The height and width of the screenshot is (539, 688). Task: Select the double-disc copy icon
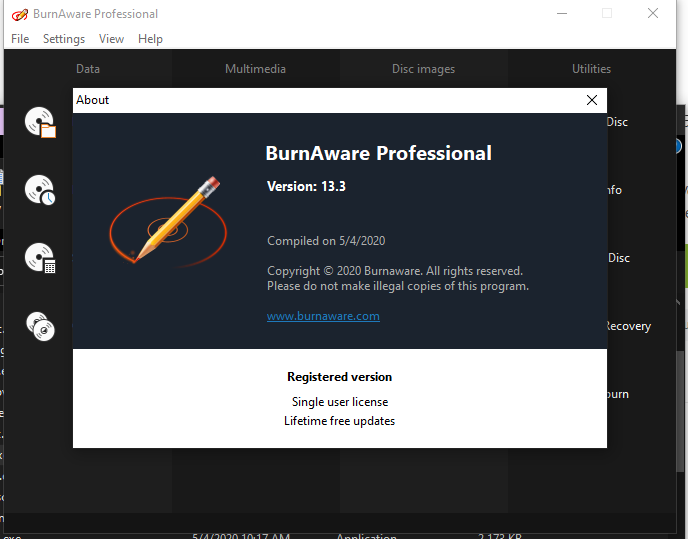coord(40,326)
